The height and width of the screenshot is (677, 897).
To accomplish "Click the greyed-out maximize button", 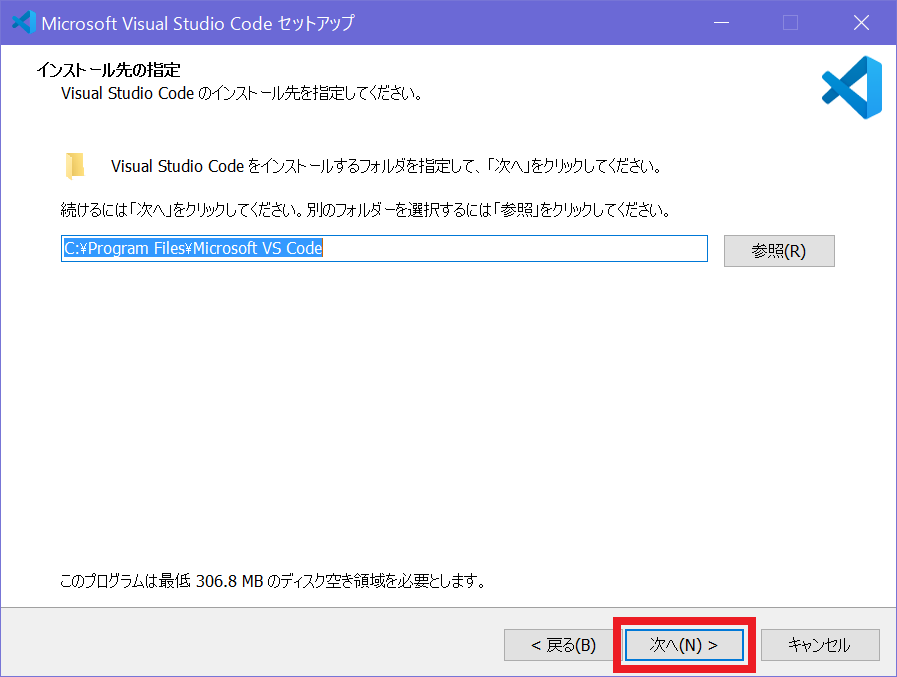I will click(x=790, y=22).
